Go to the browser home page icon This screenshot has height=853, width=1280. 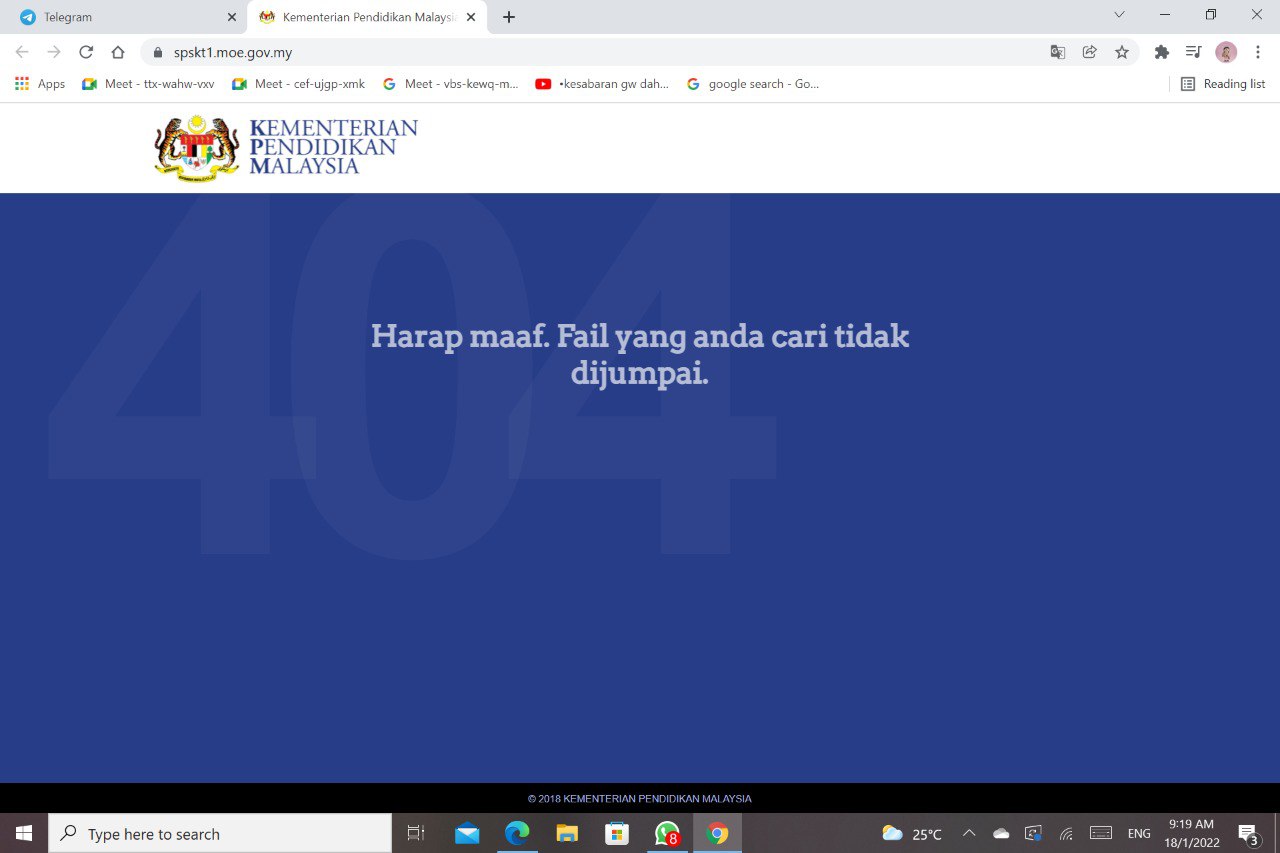[118, 52]
